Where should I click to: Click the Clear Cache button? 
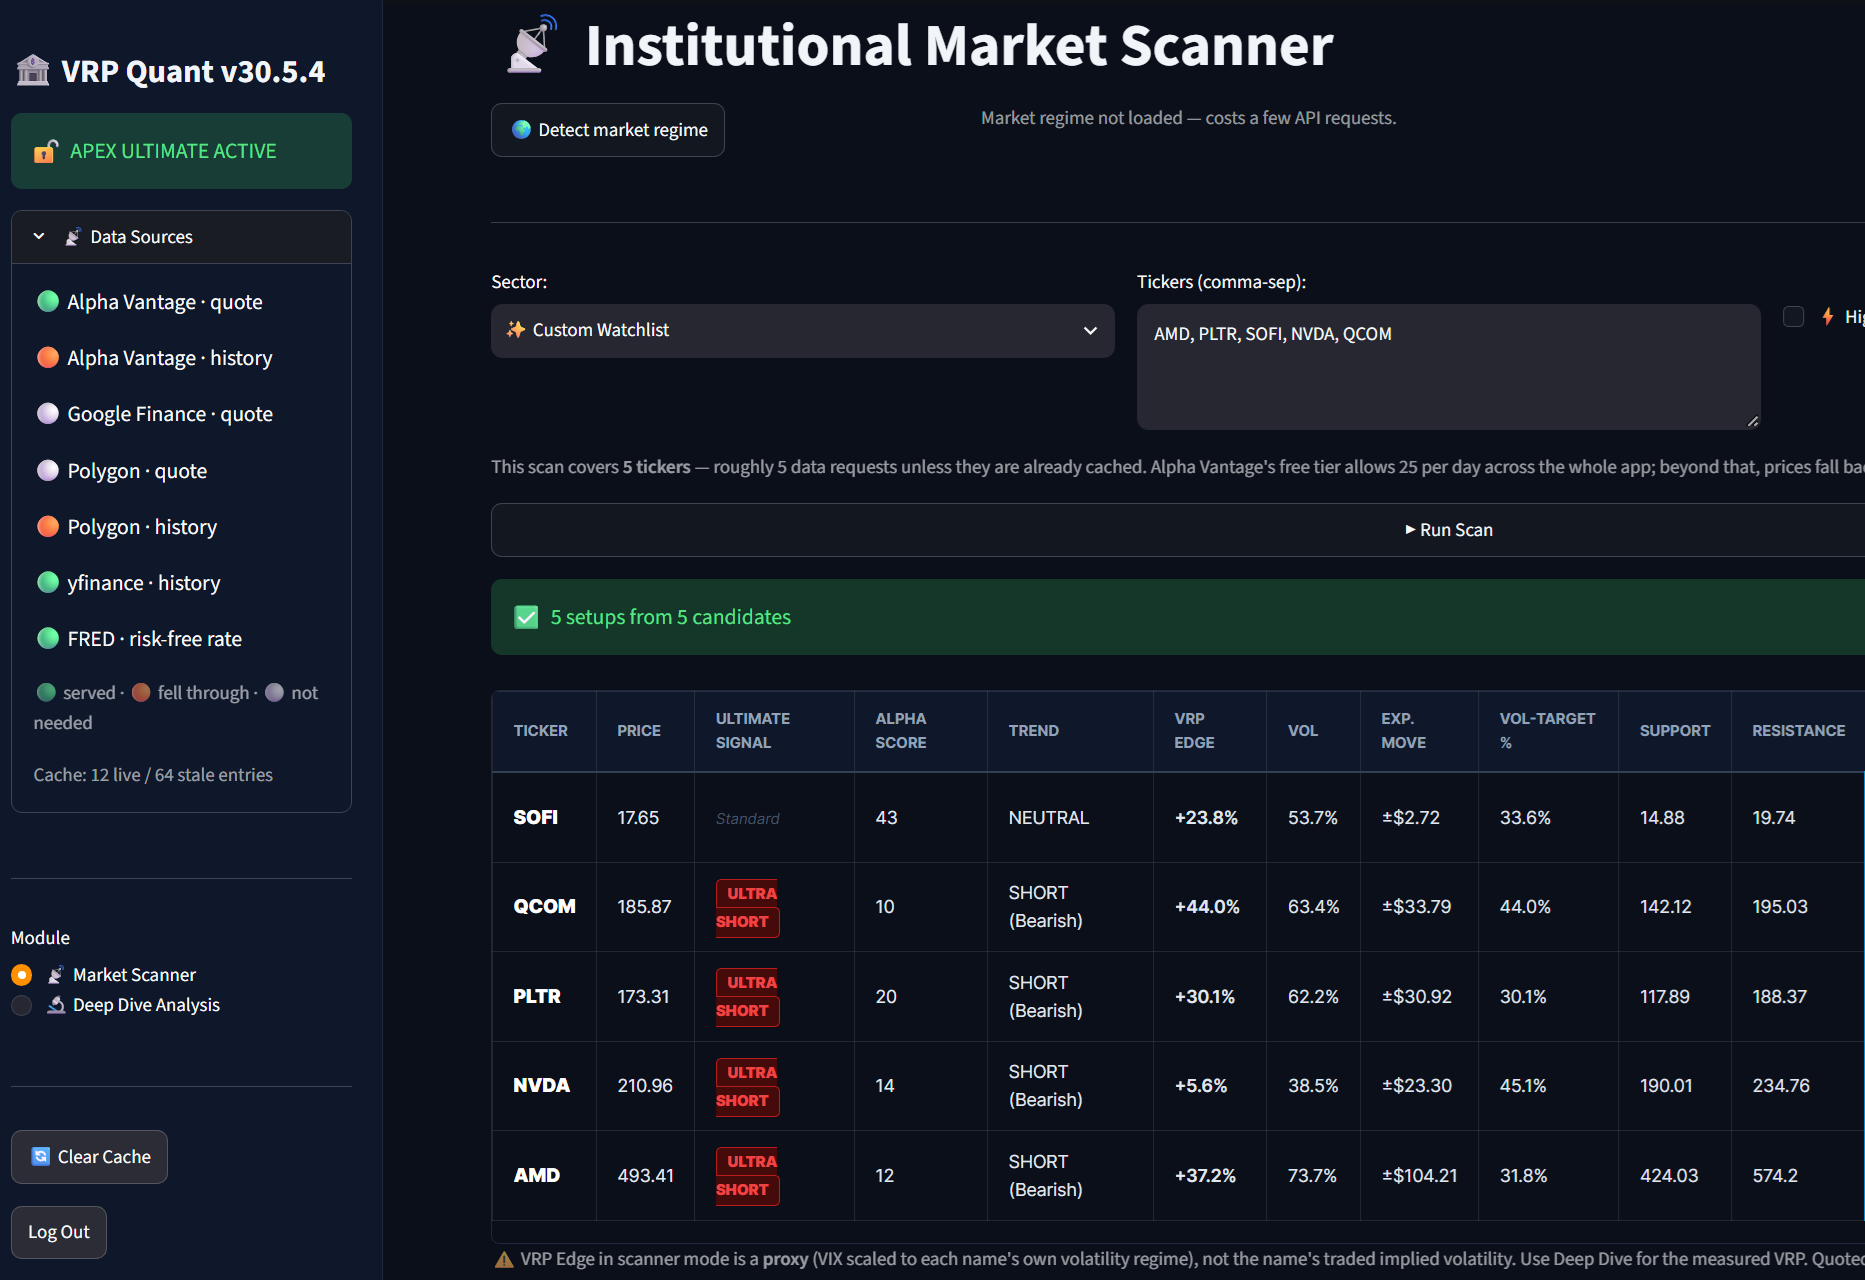pyautogui.click(x=89, y=1157)
